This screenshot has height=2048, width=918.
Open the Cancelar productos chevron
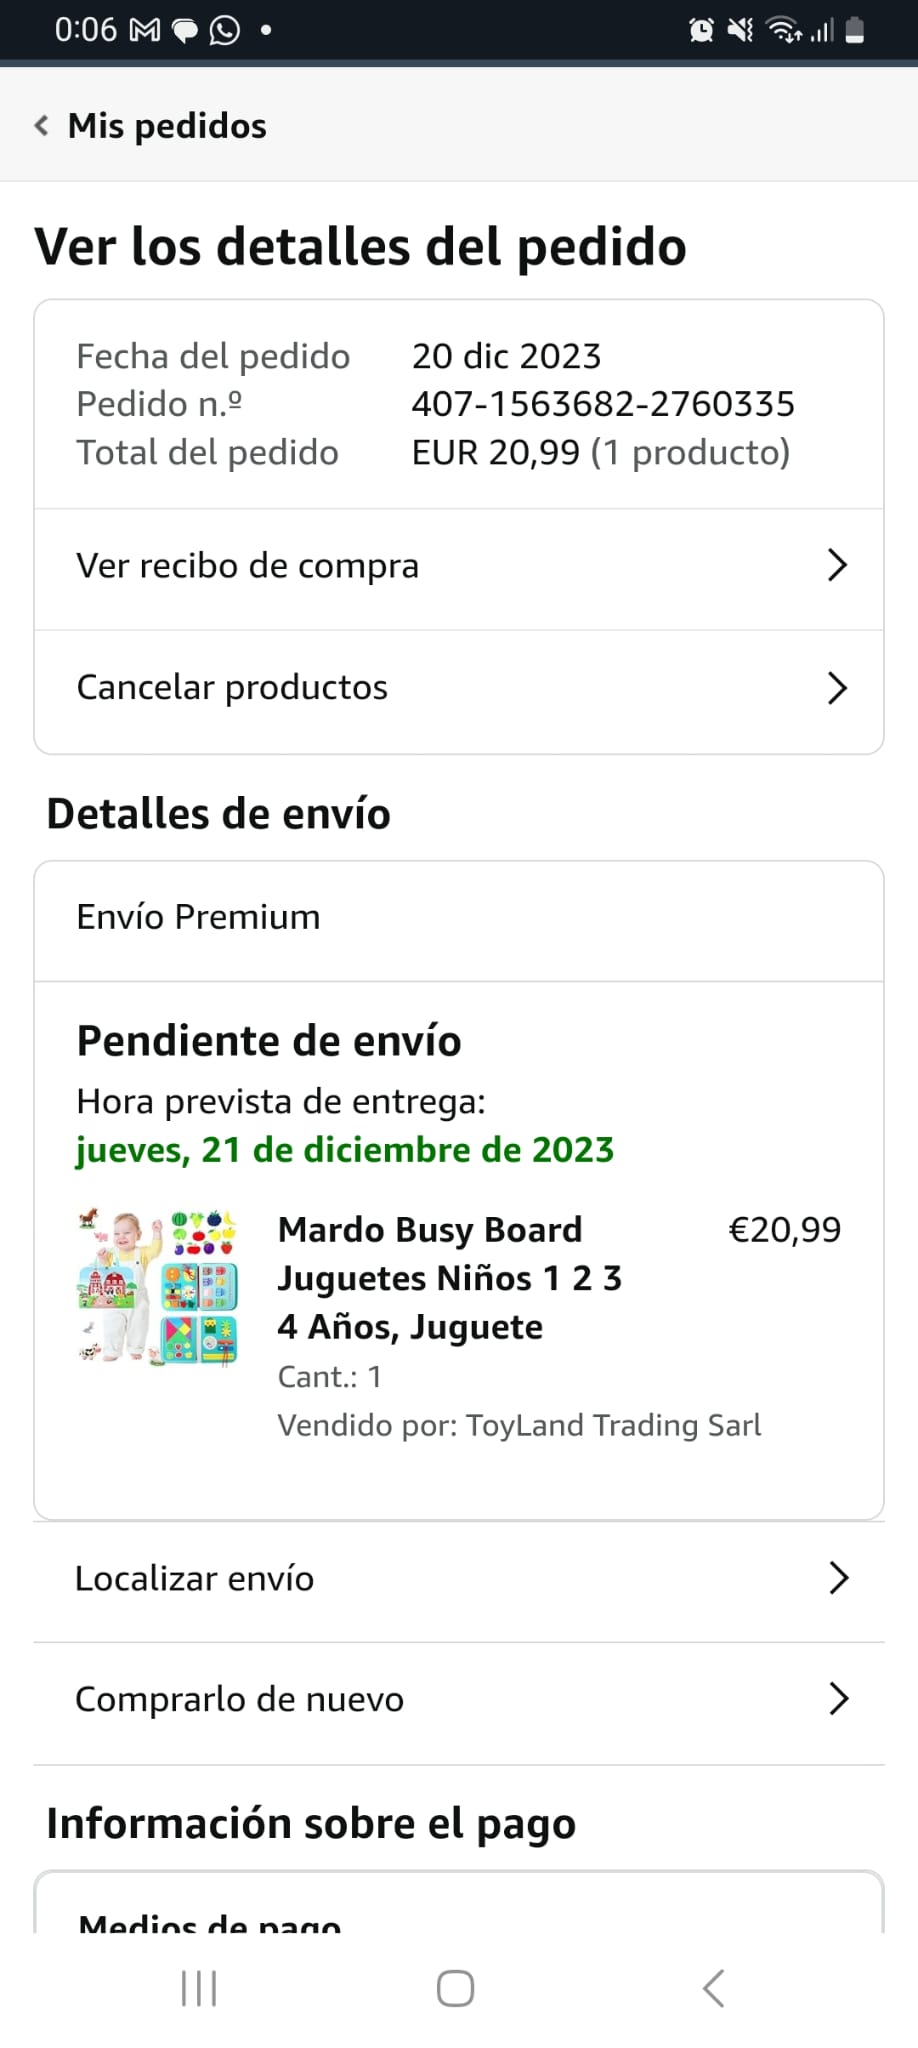[x=837, y=688]
